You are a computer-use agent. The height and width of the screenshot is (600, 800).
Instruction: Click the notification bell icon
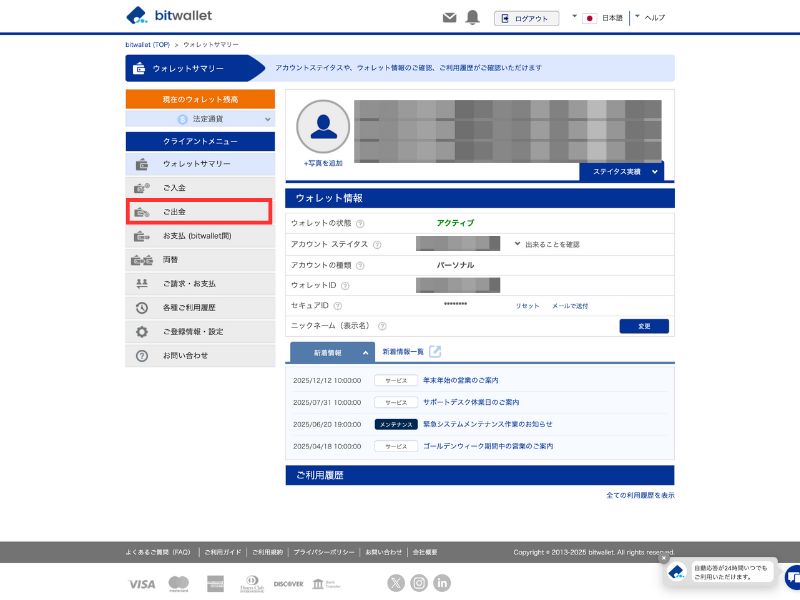click(x=473, y=16)
